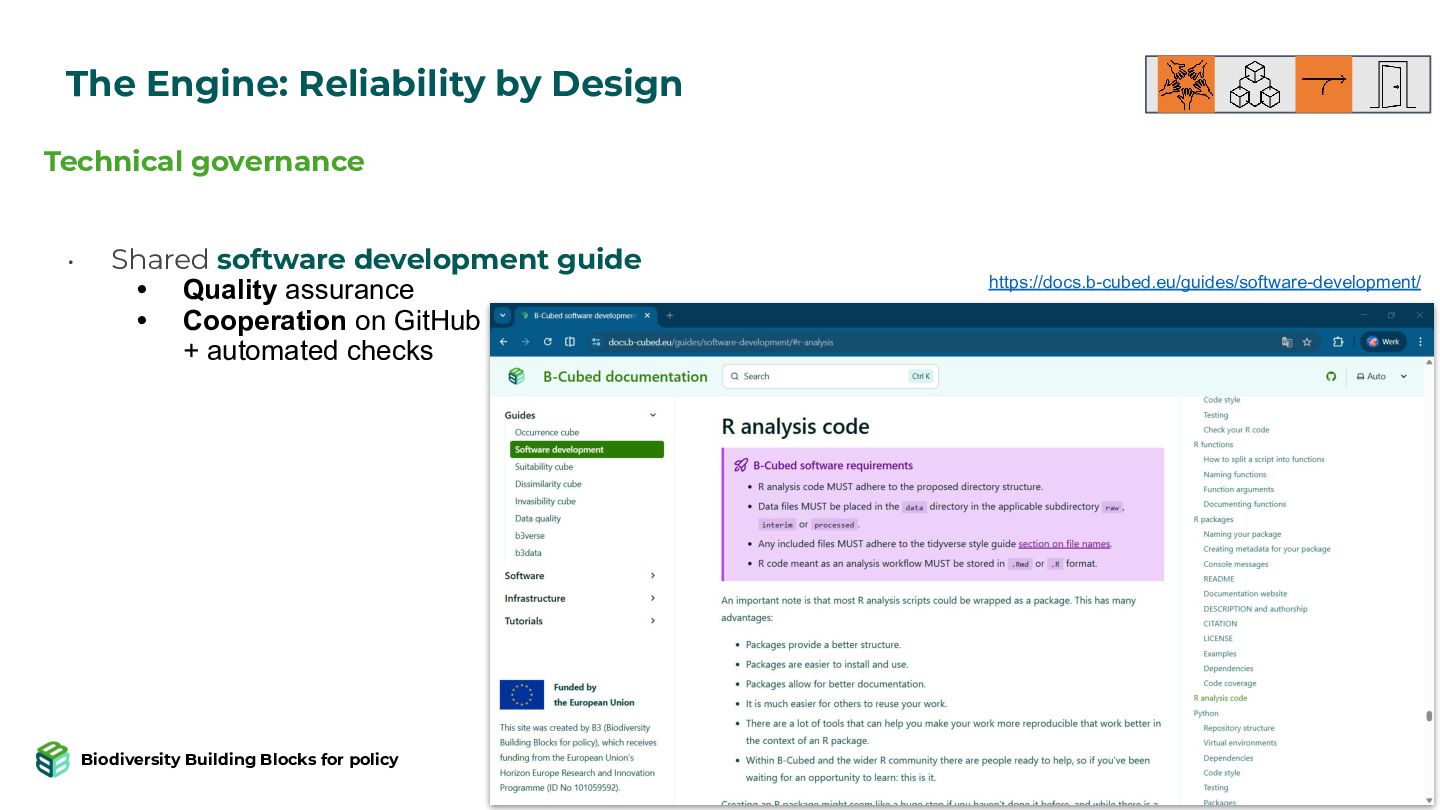Screen dimensions: 1440x810
Task: Jump to README in contents
Action: [1219, 579]
